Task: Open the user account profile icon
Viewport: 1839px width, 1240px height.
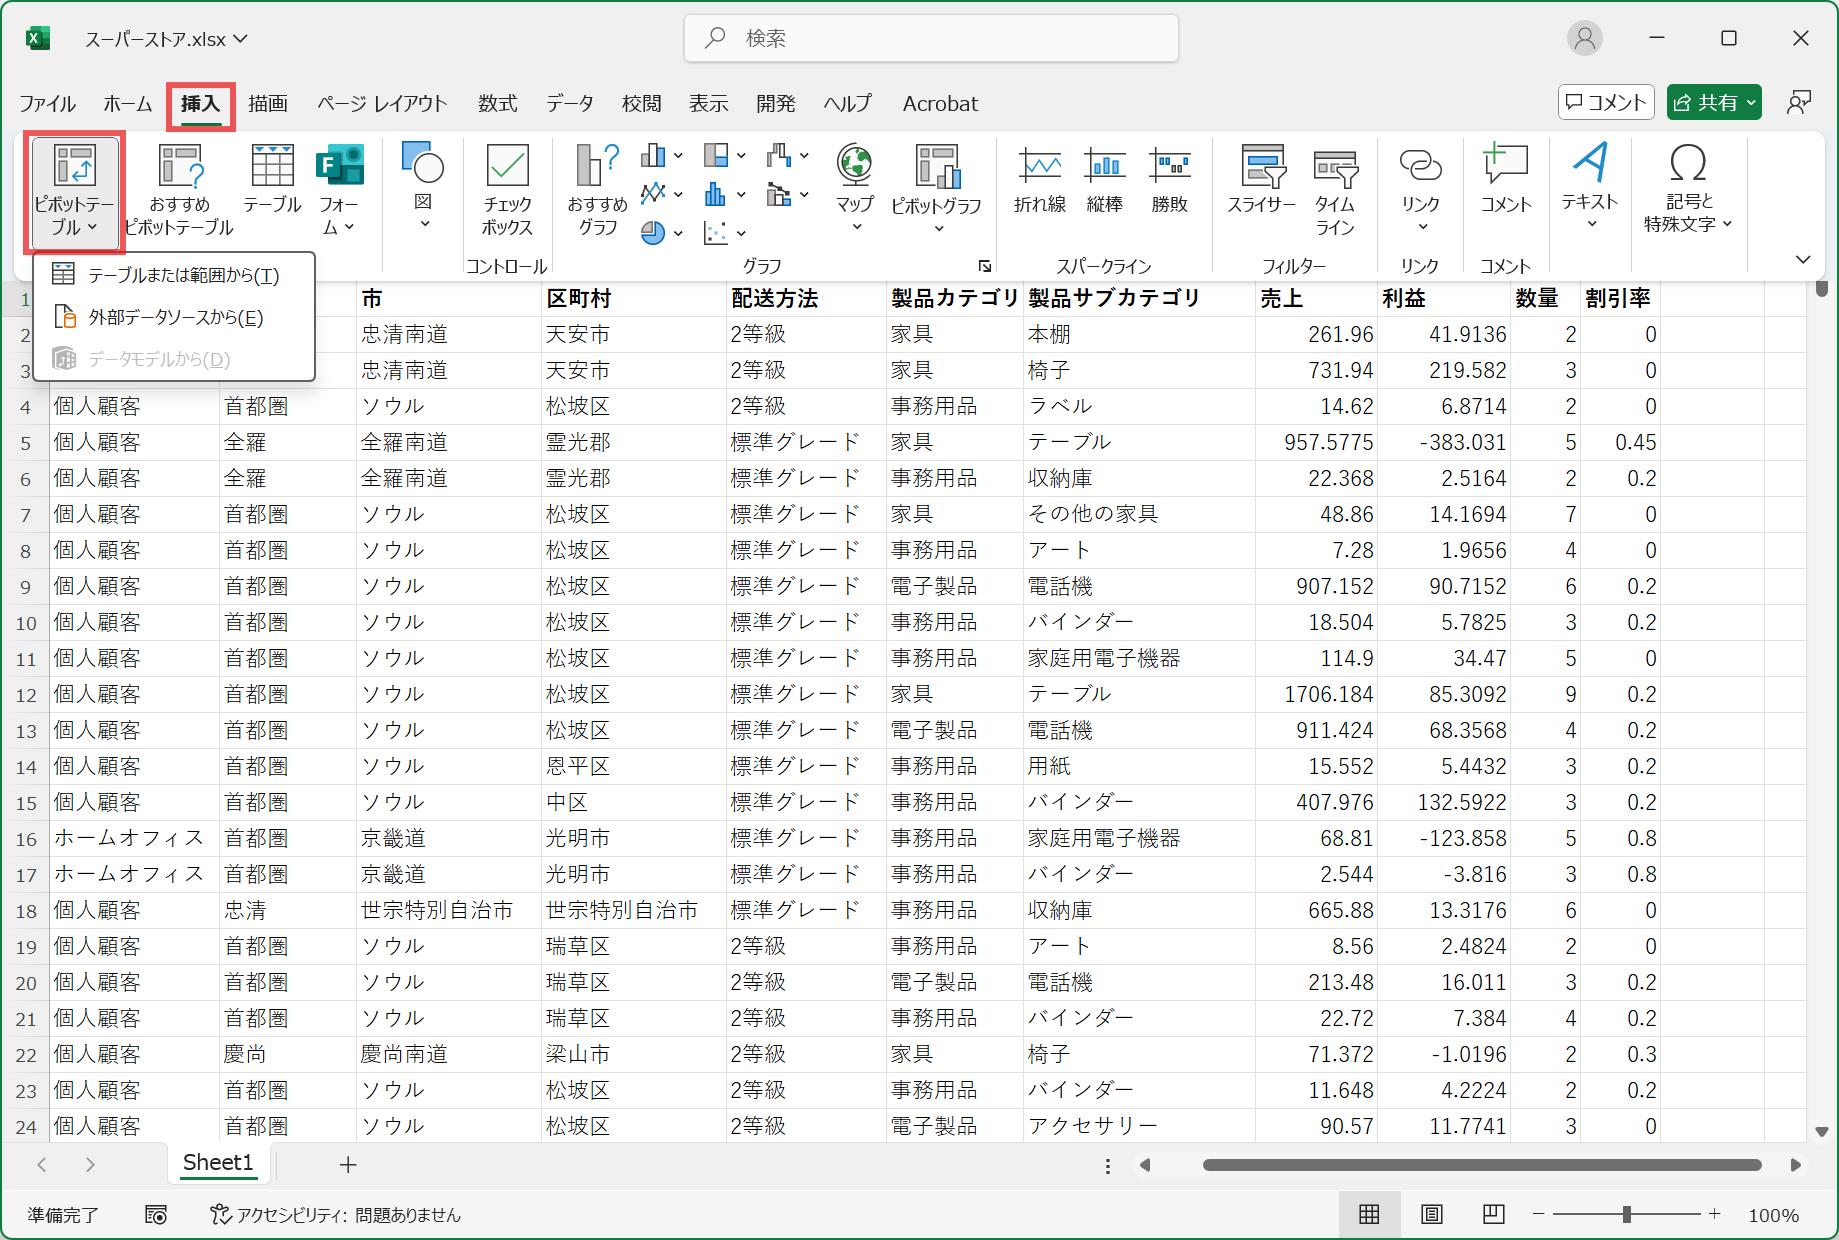Action: coord(1585,38)
